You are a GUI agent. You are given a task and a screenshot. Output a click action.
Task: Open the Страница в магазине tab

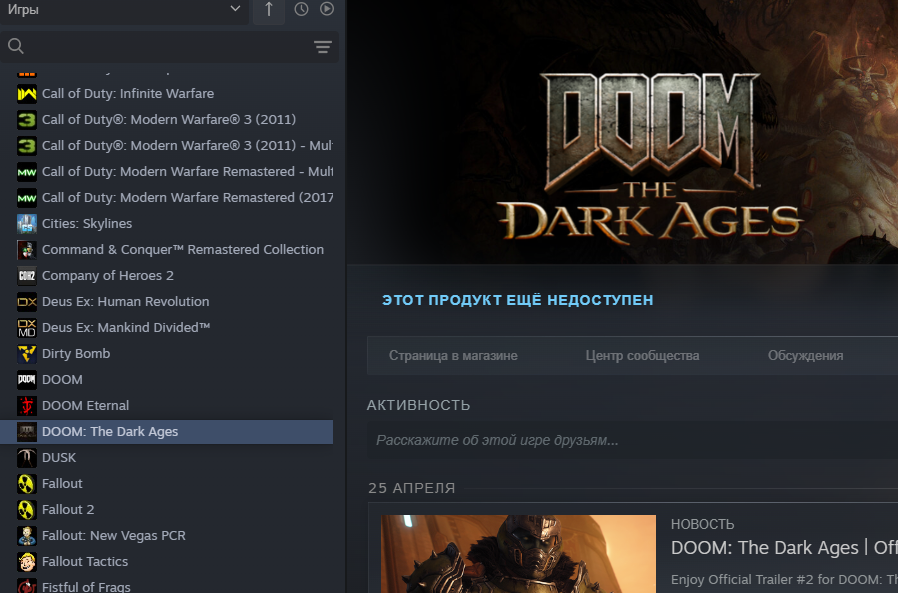pyautogui.click(x=453, y=356)
